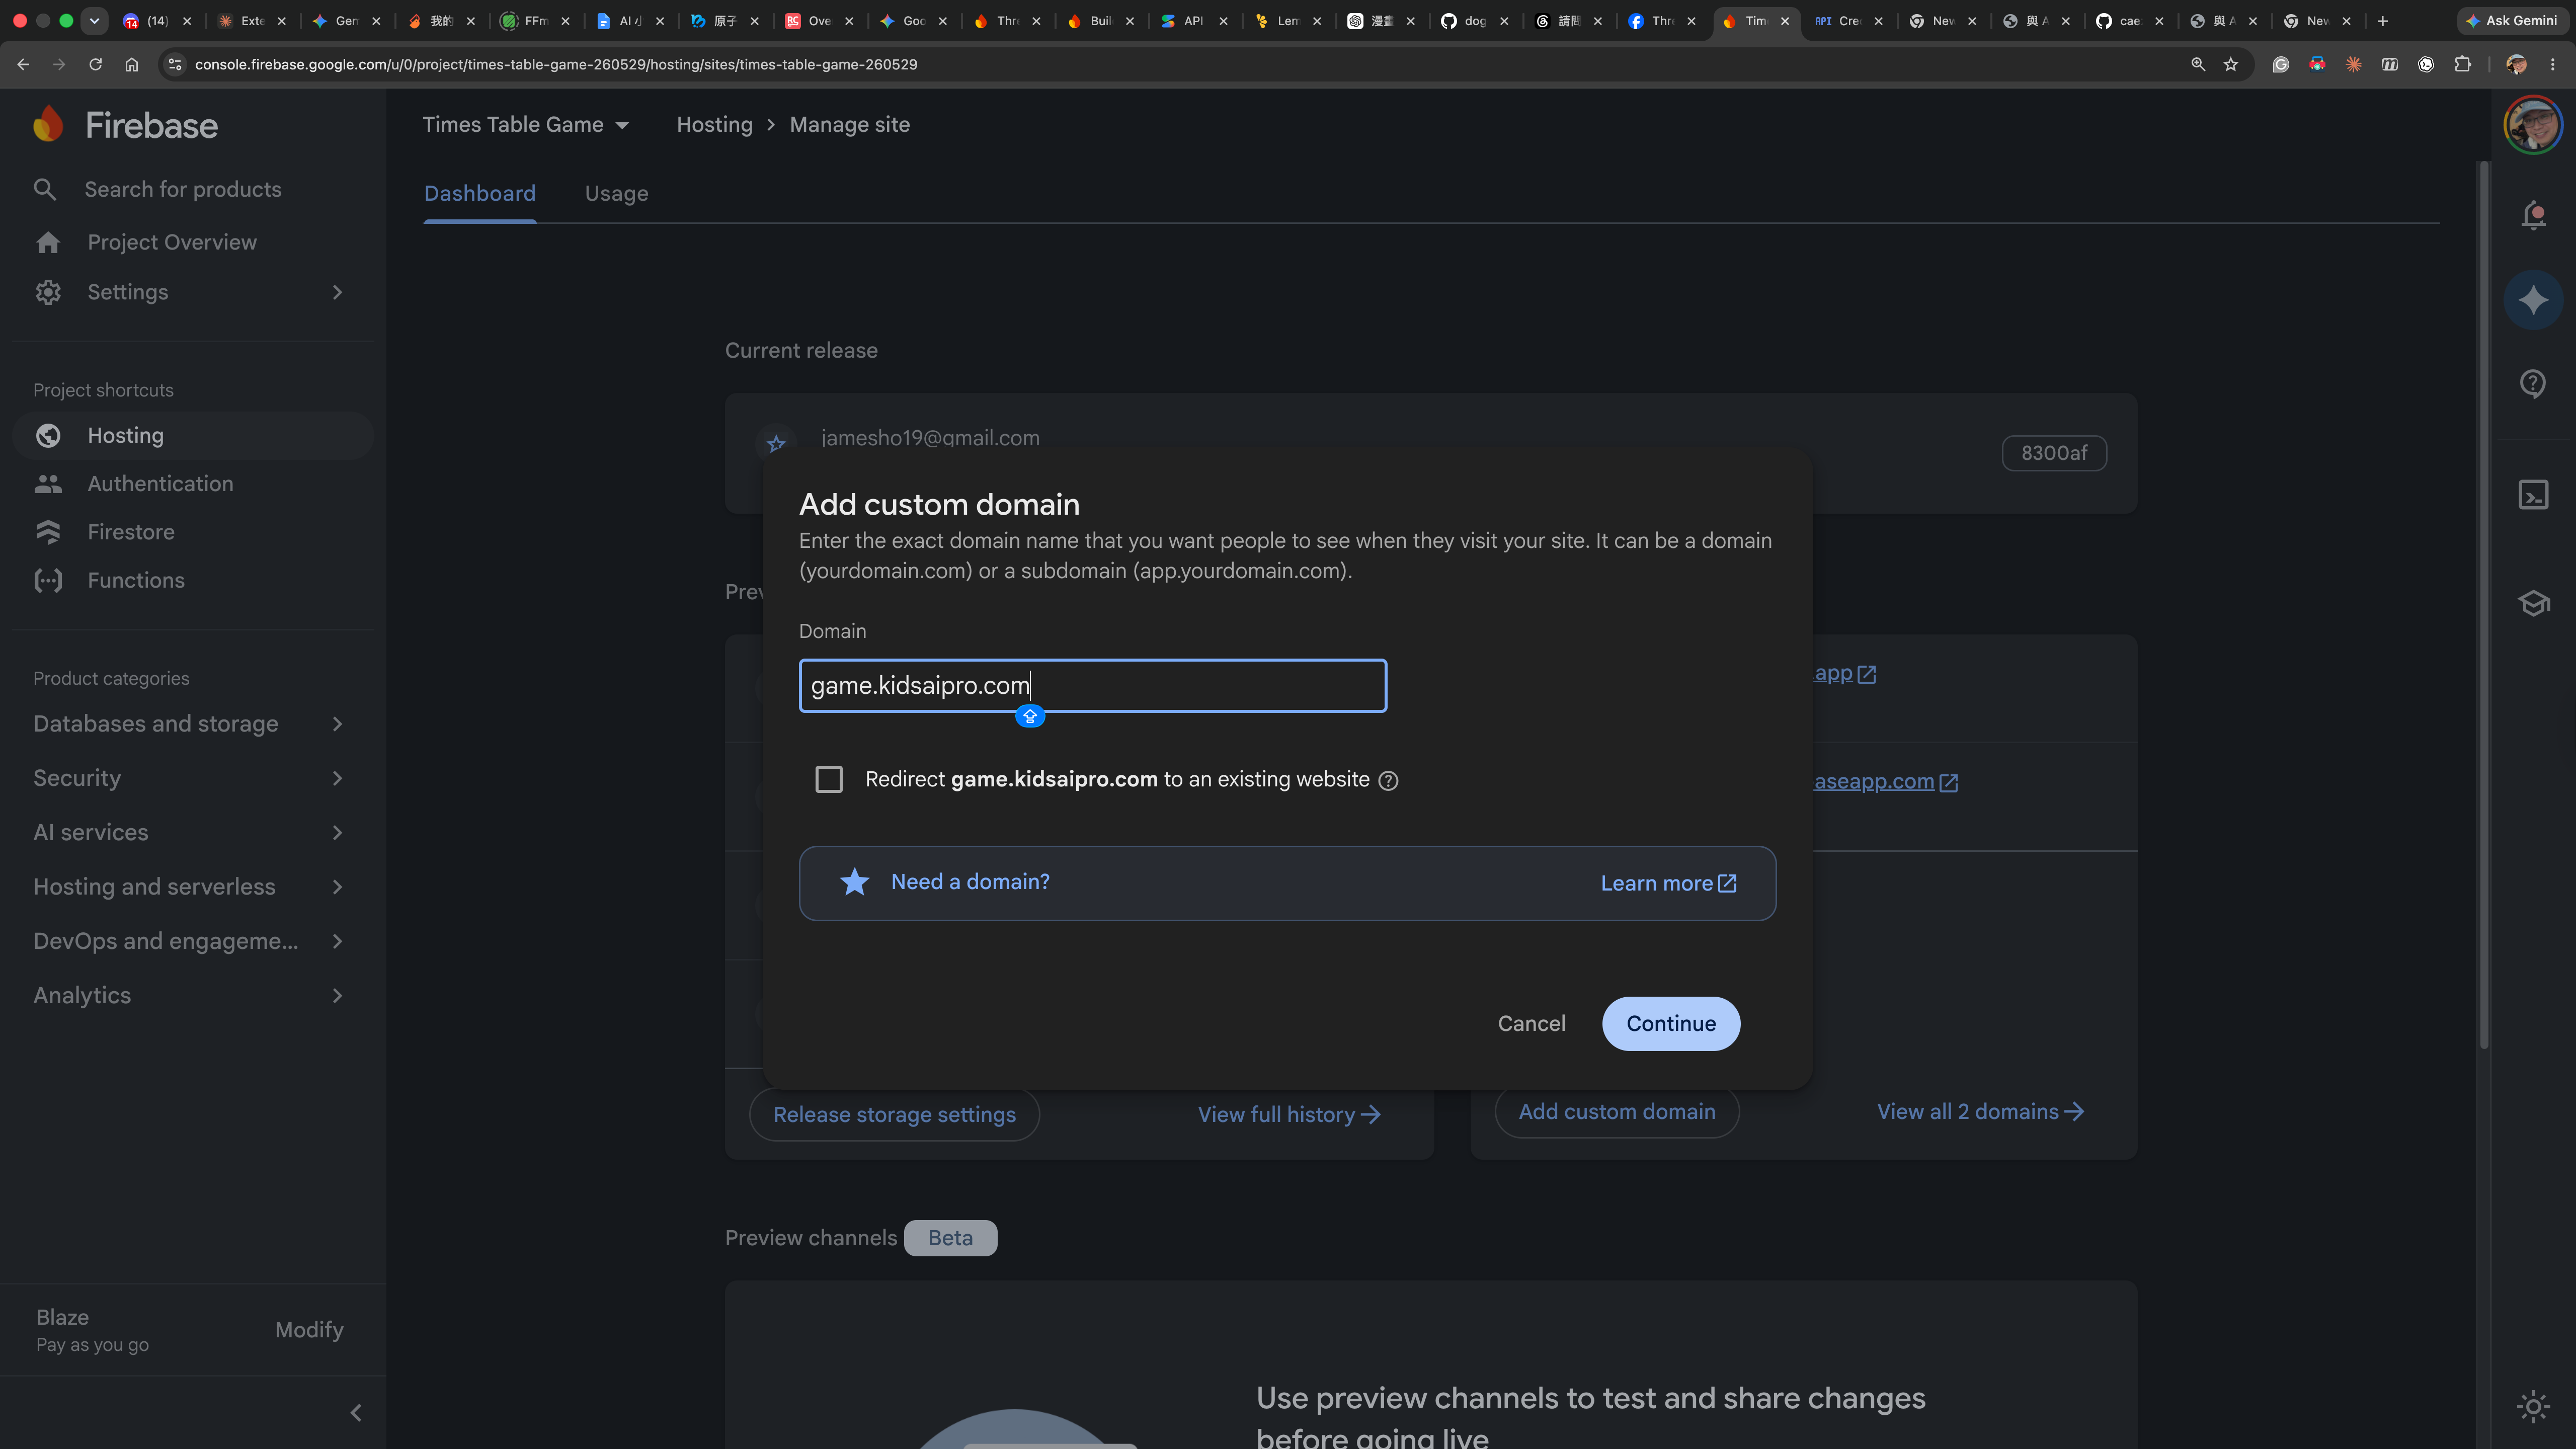Go back with the browser back arrow

tap(23, 64)
